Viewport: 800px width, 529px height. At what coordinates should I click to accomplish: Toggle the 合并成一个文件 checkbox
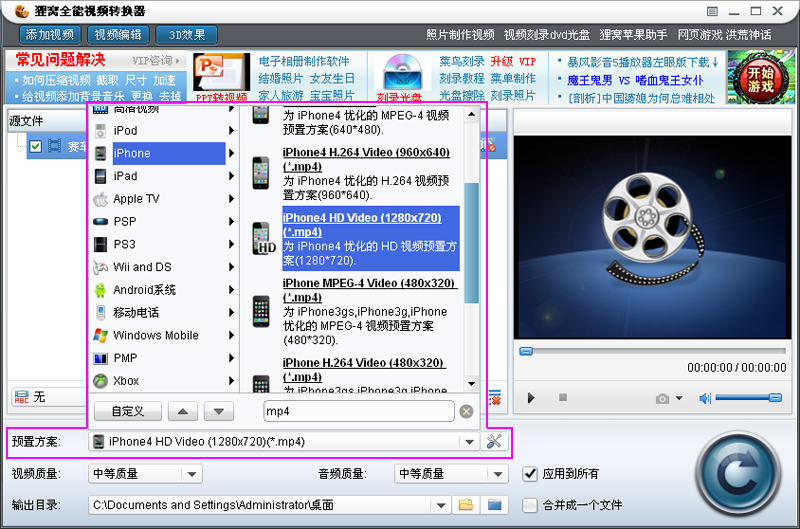pos(530,505)
